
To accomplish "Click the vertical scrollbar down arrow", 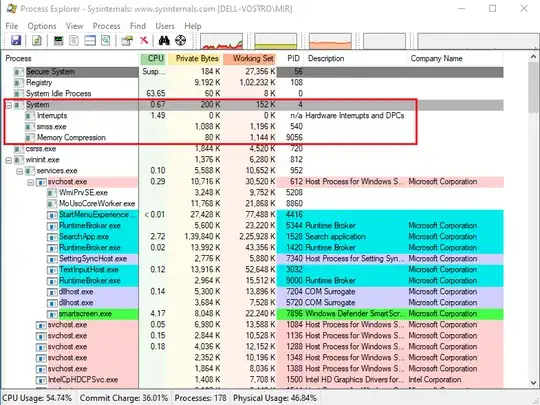I will (x=533, y=383).
